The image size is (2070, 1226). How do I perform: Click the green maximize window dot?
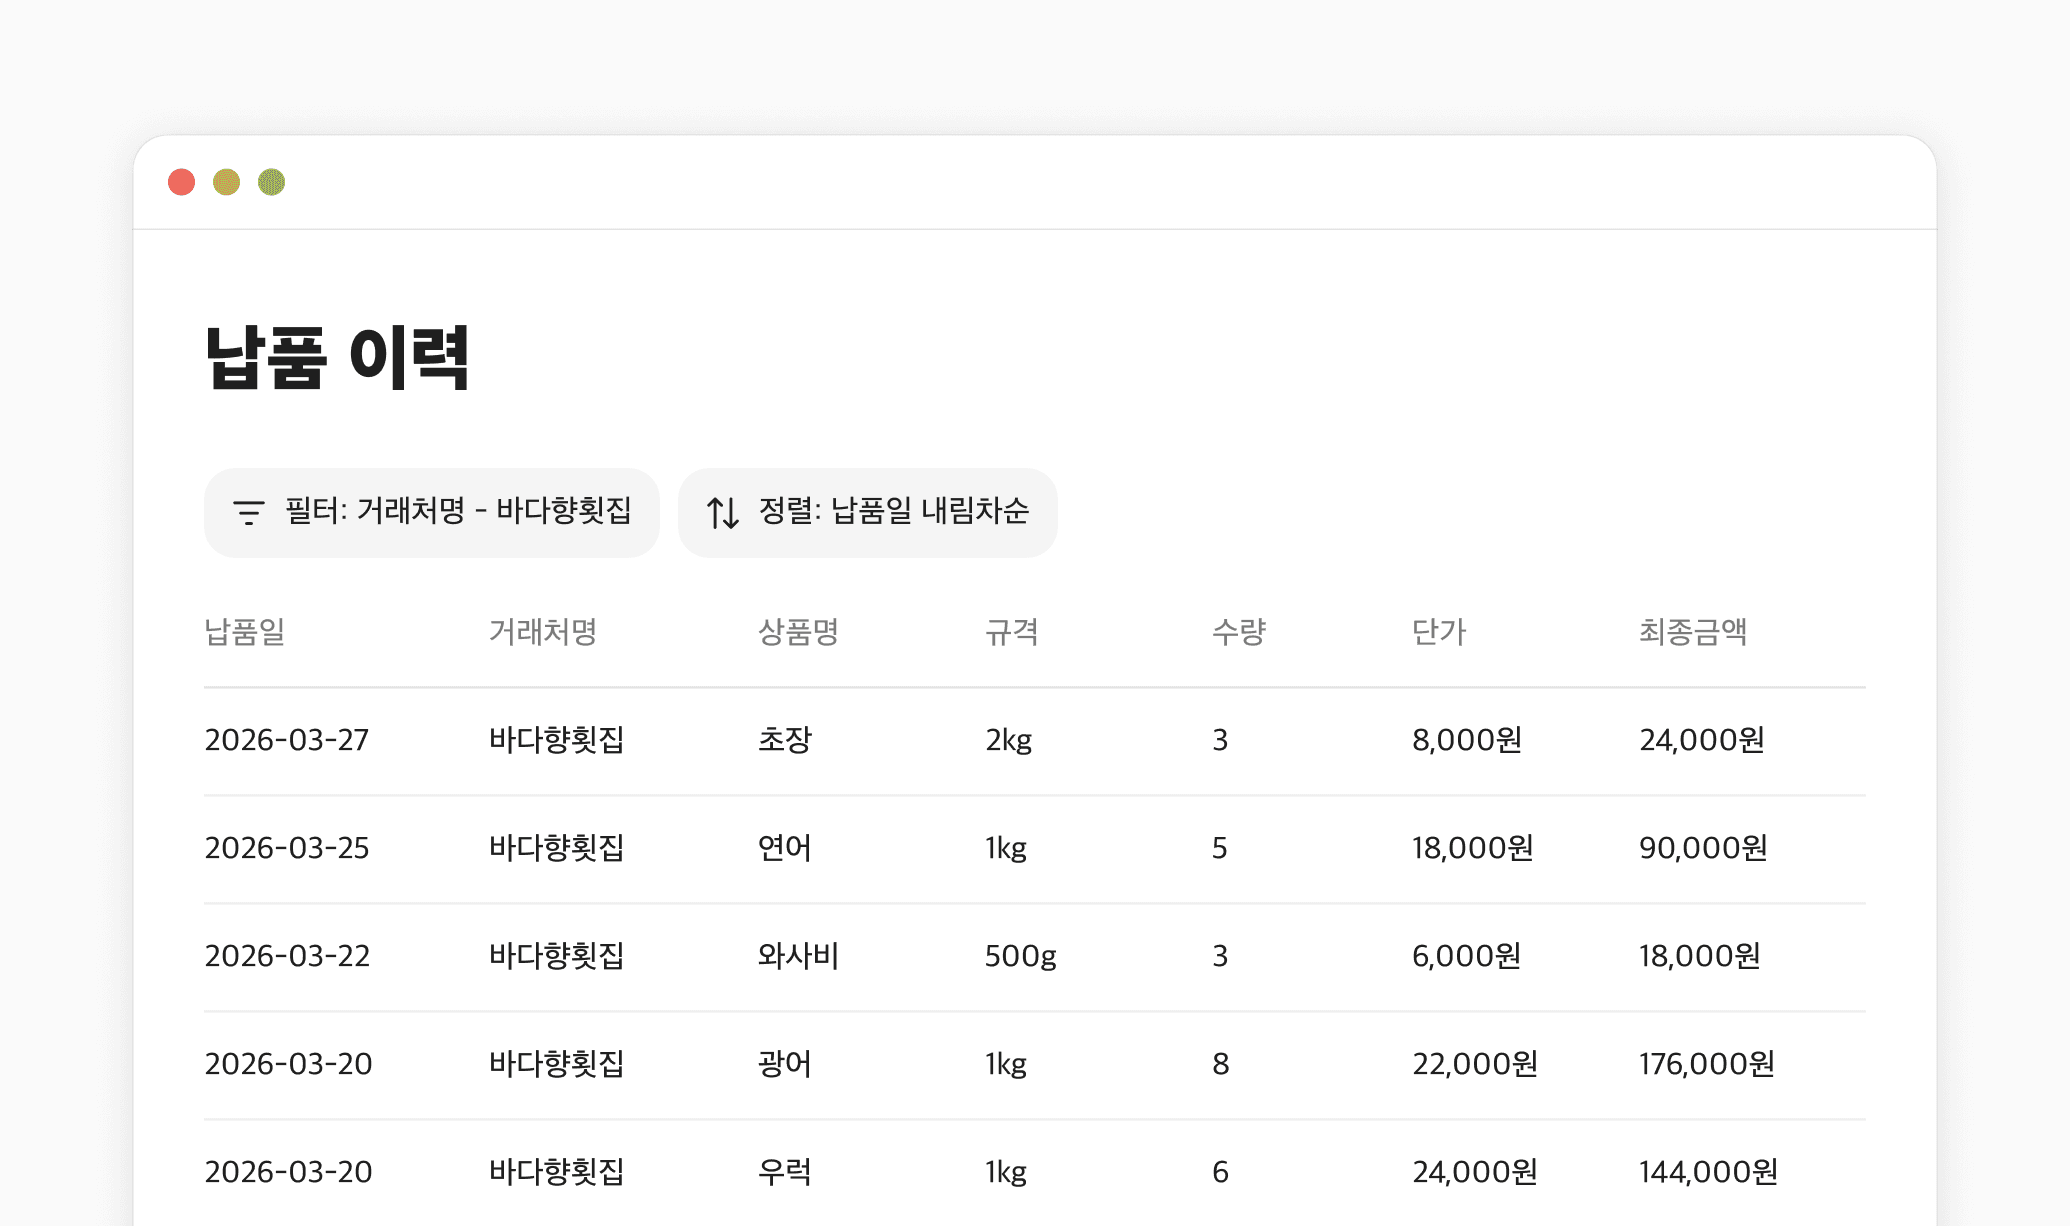click(271, 182)
